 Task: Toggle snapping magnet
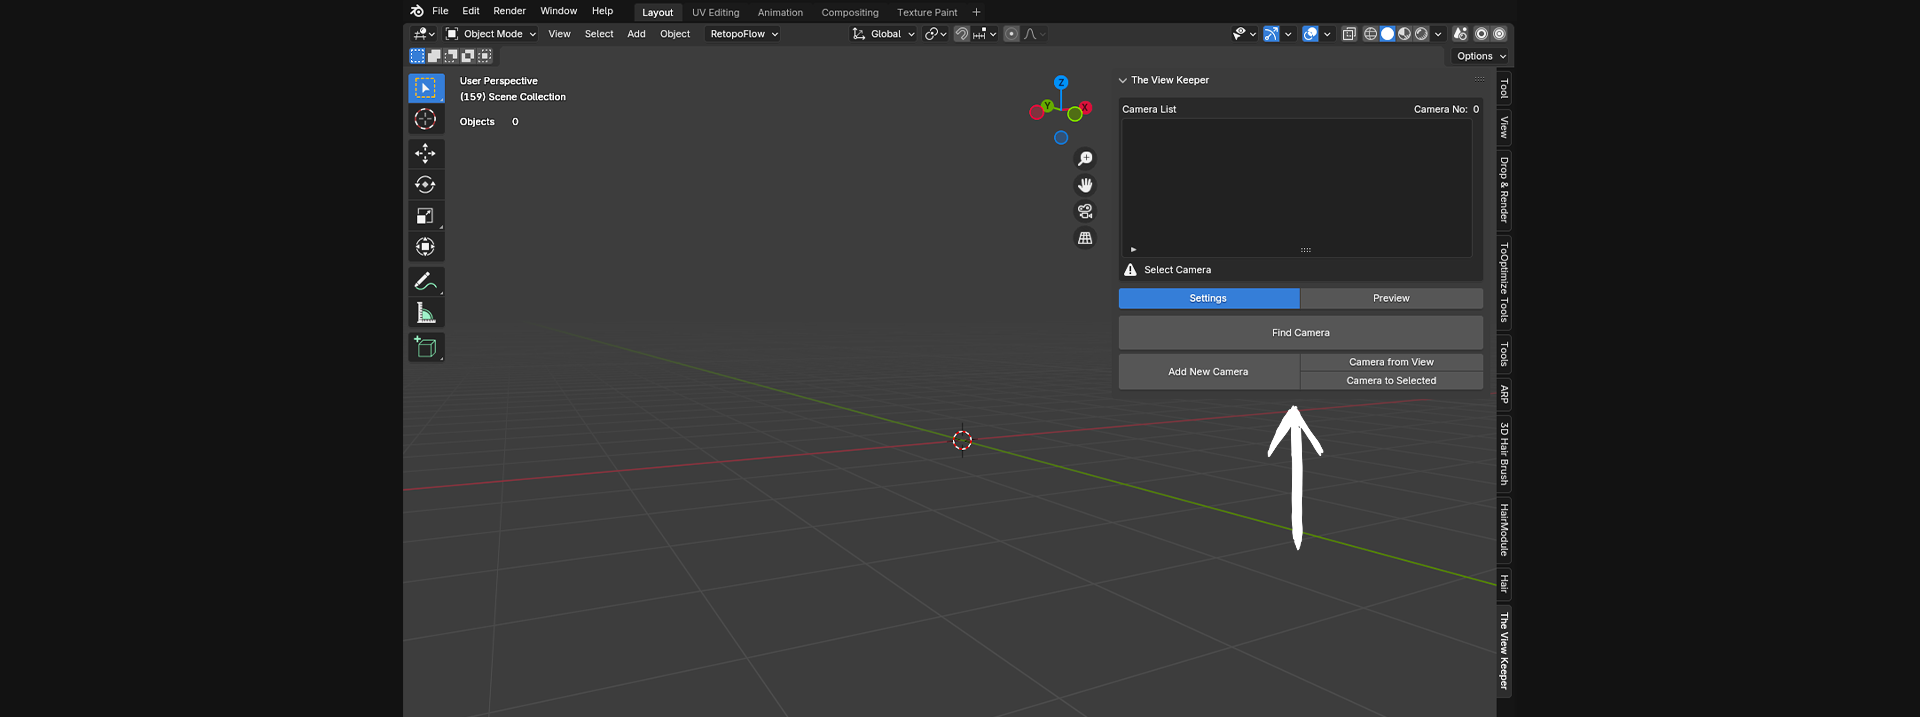point(961,34)
